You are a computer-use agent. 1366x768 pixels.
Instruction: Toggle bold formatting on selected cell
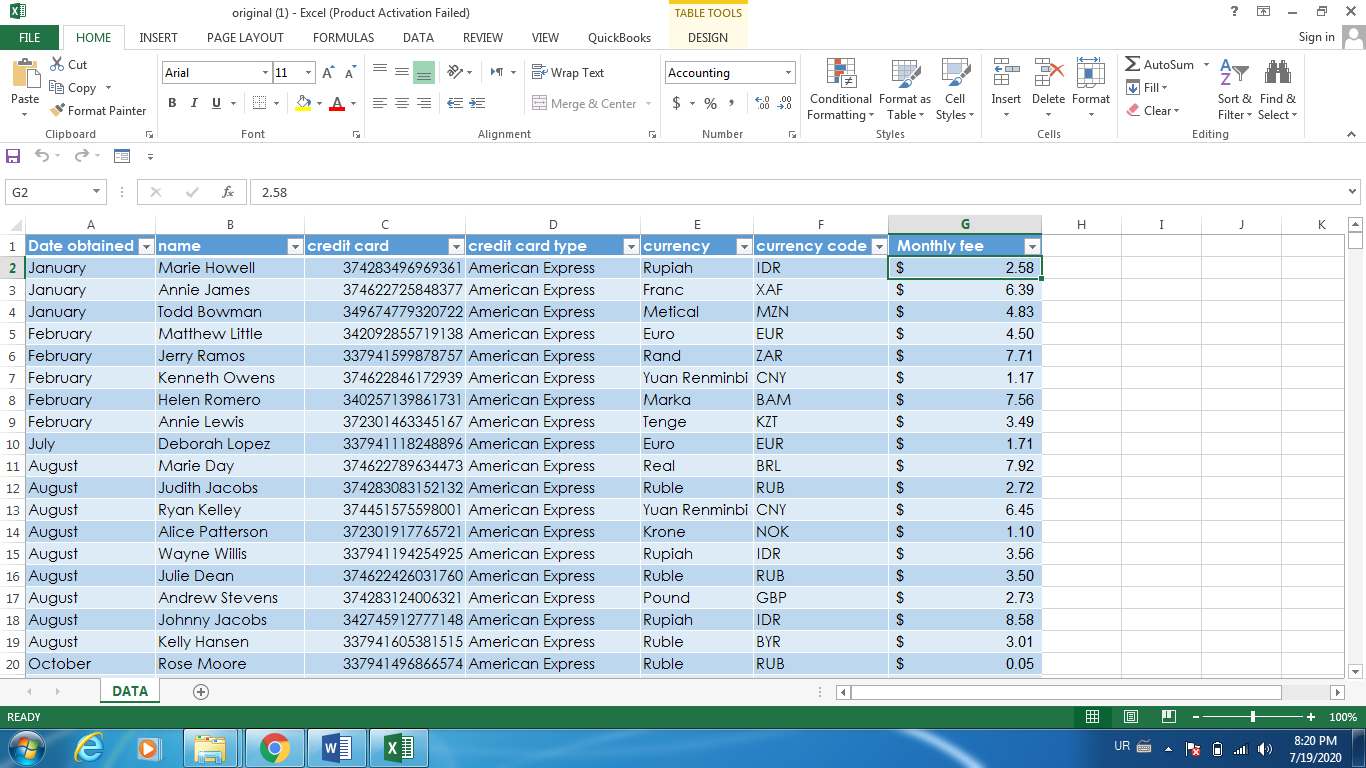171,103
